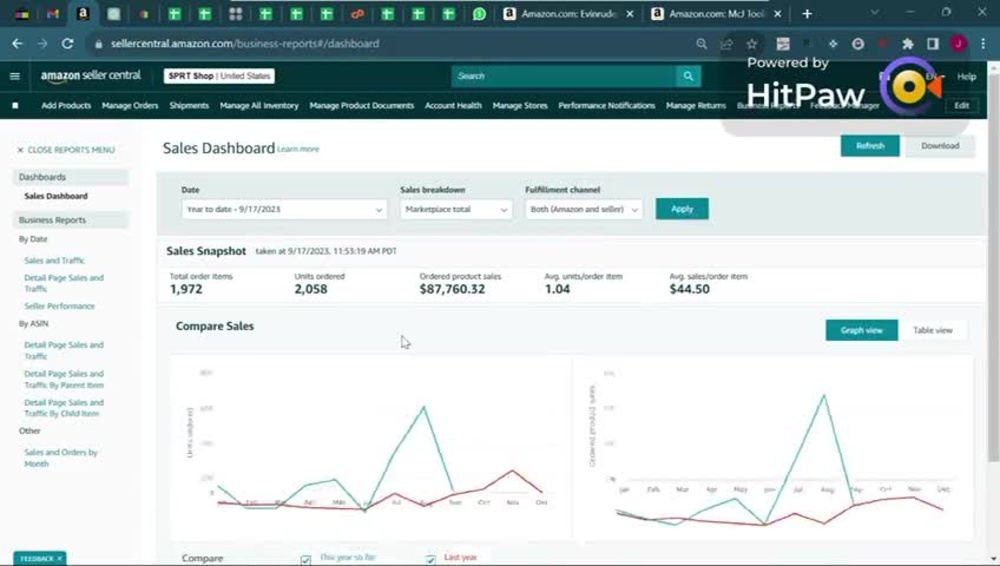Open Manage Returns menu item
Viewport: 1000px width, 566px height.
point(696,106)
